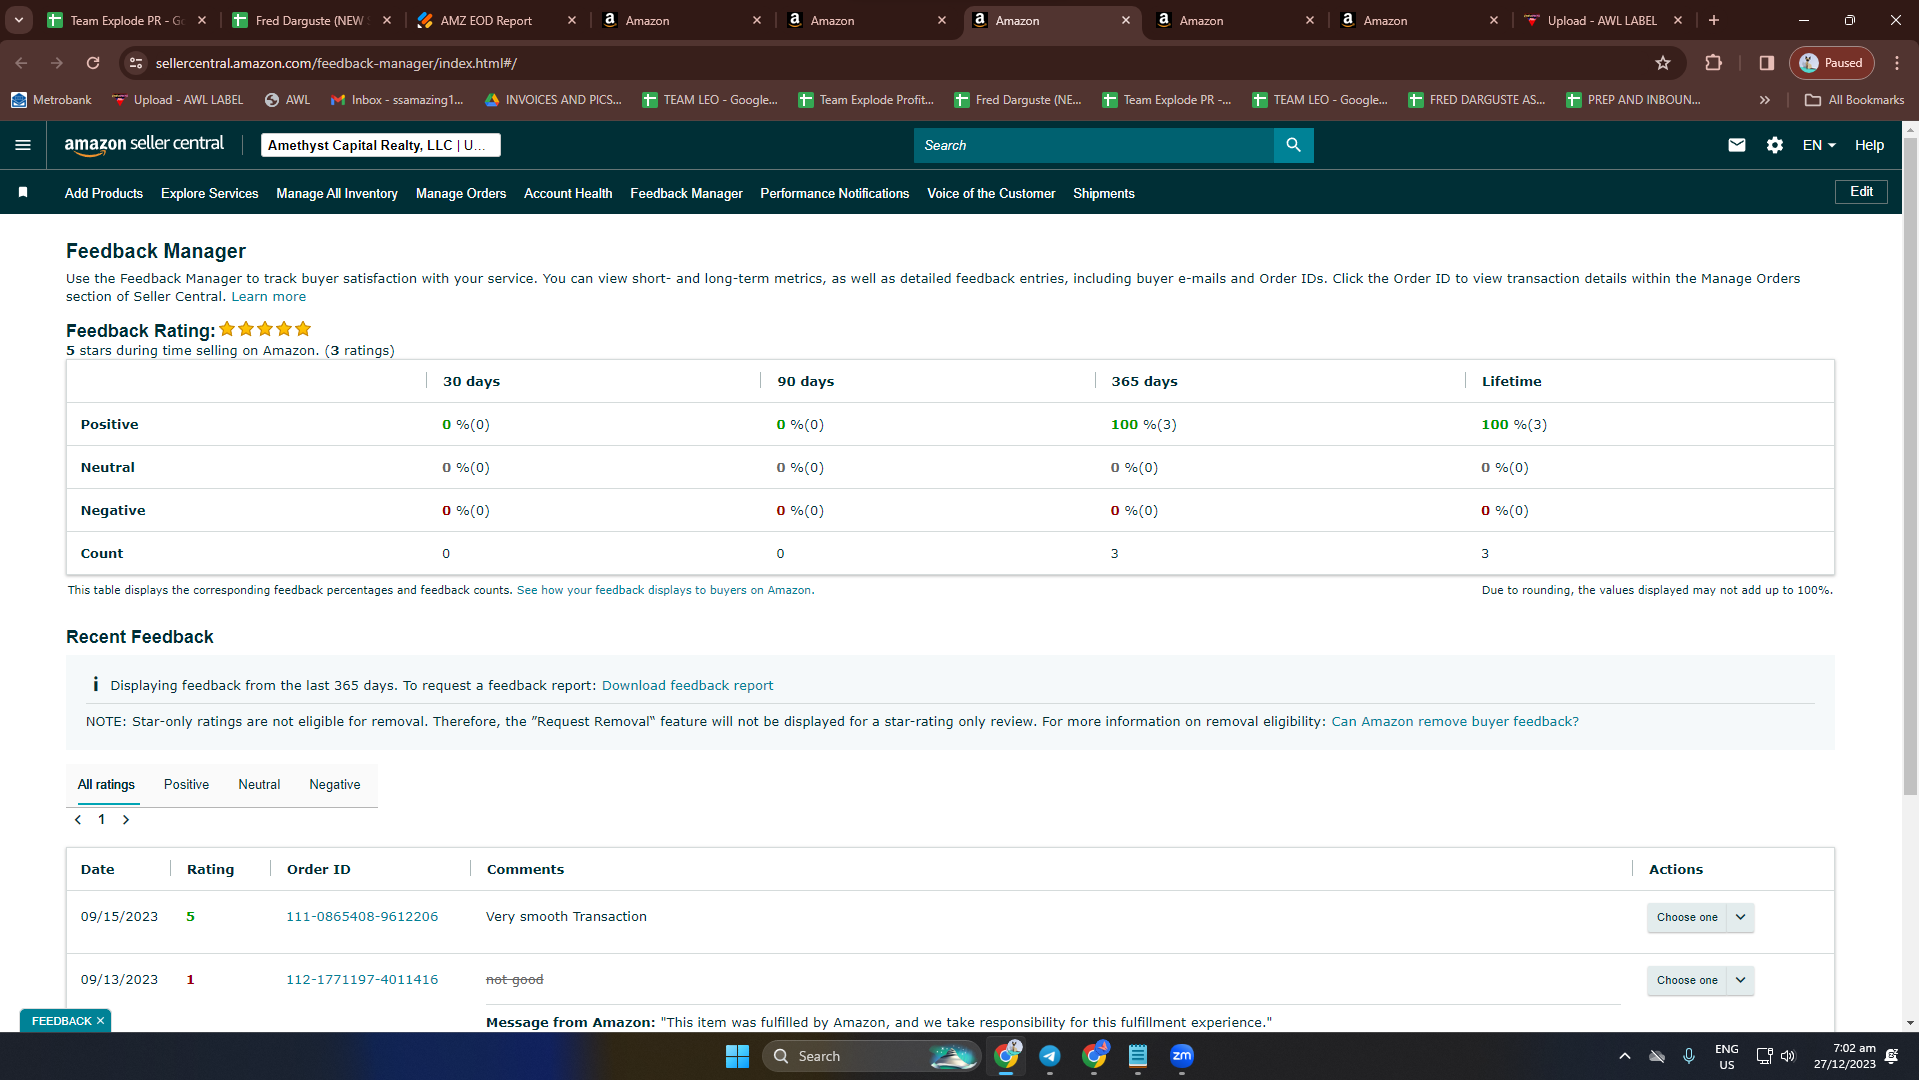Reload the page
The image size is (1919, 1080).
point(93,63)
